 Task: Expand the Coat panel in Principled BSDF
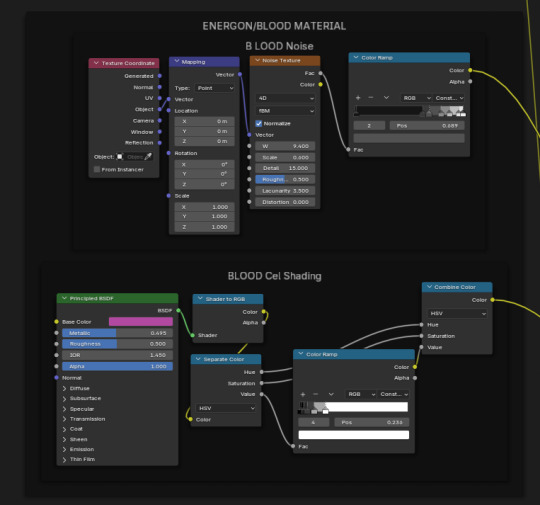click(x=64, y=429)
